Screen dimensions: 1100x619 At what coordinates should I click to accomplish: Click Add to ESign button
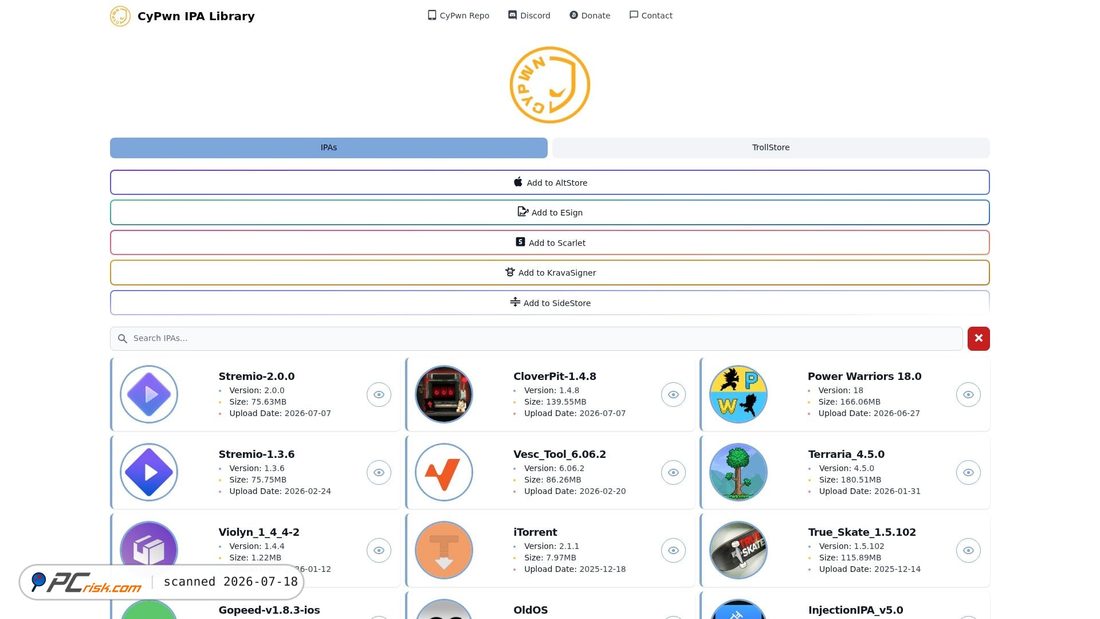tap(549, 213)
